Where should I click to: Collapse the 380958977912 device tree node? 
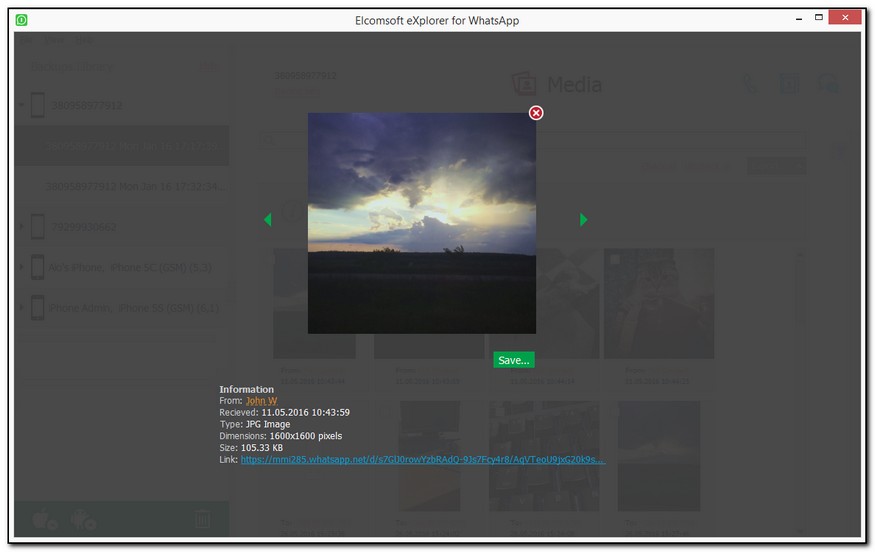tap(22, 105)
